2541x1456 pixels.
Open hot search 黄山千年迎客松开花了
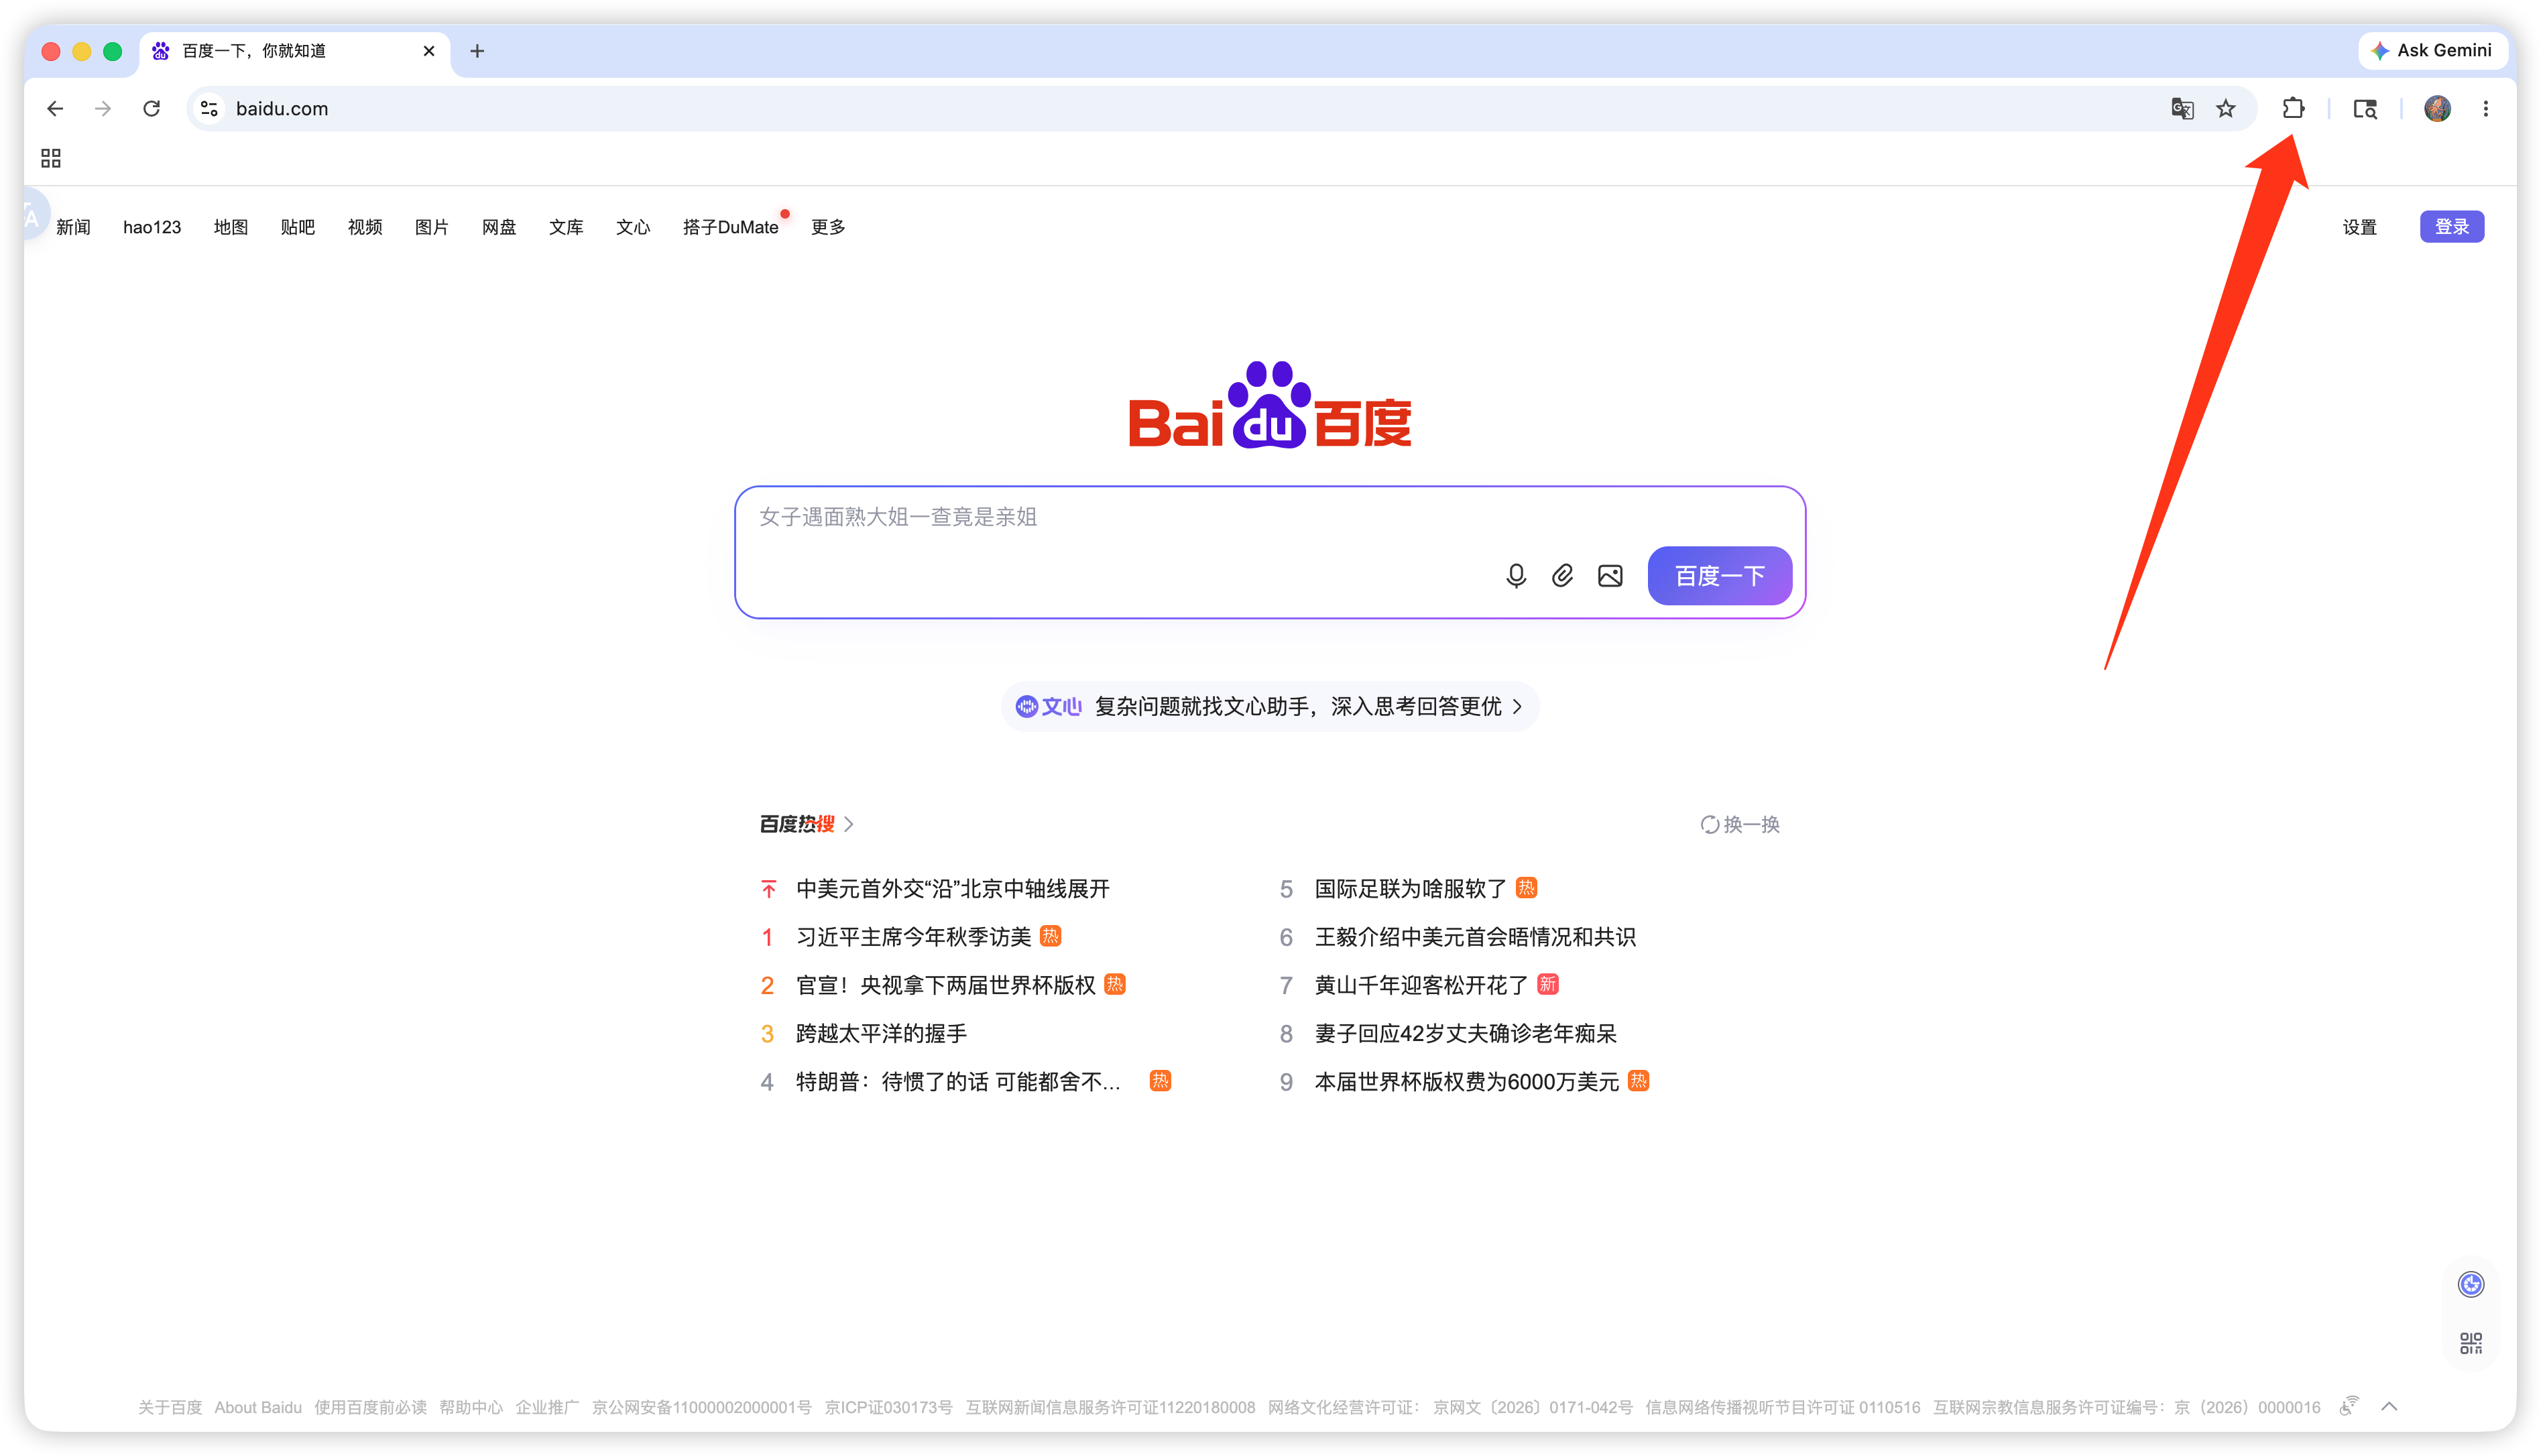click(1421, 984)
